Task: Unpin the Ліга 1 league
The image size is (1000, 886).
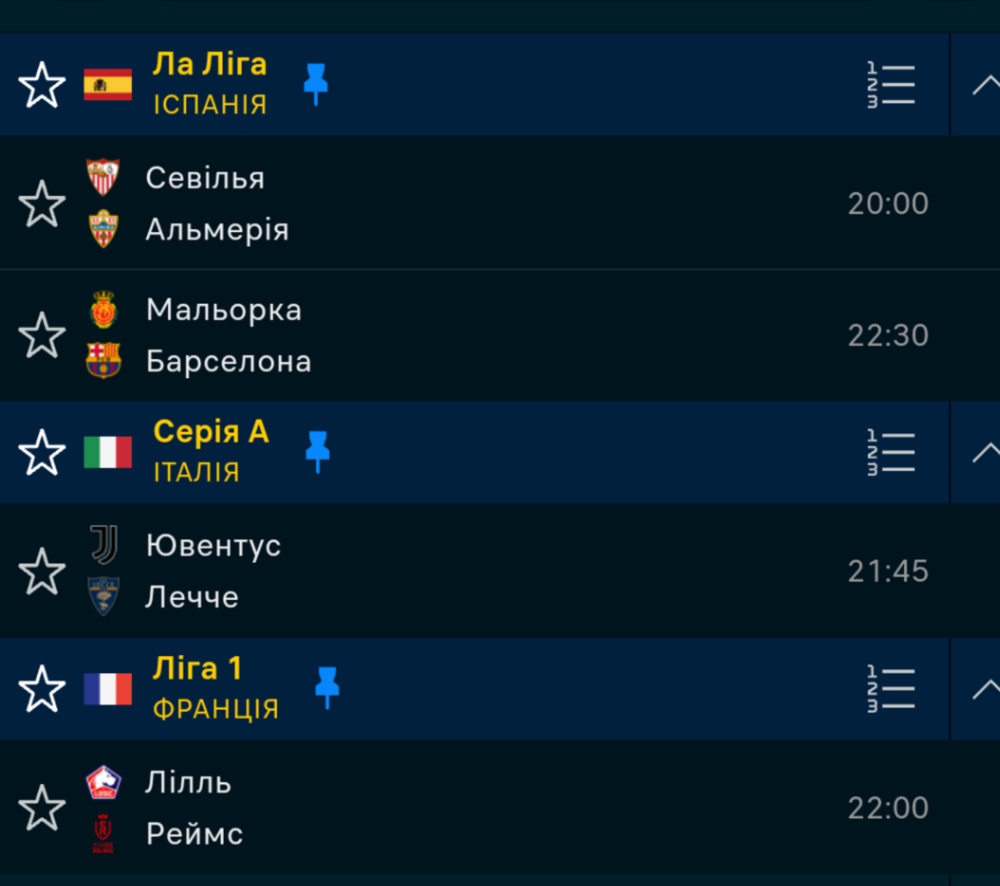Action: [327, 688]
